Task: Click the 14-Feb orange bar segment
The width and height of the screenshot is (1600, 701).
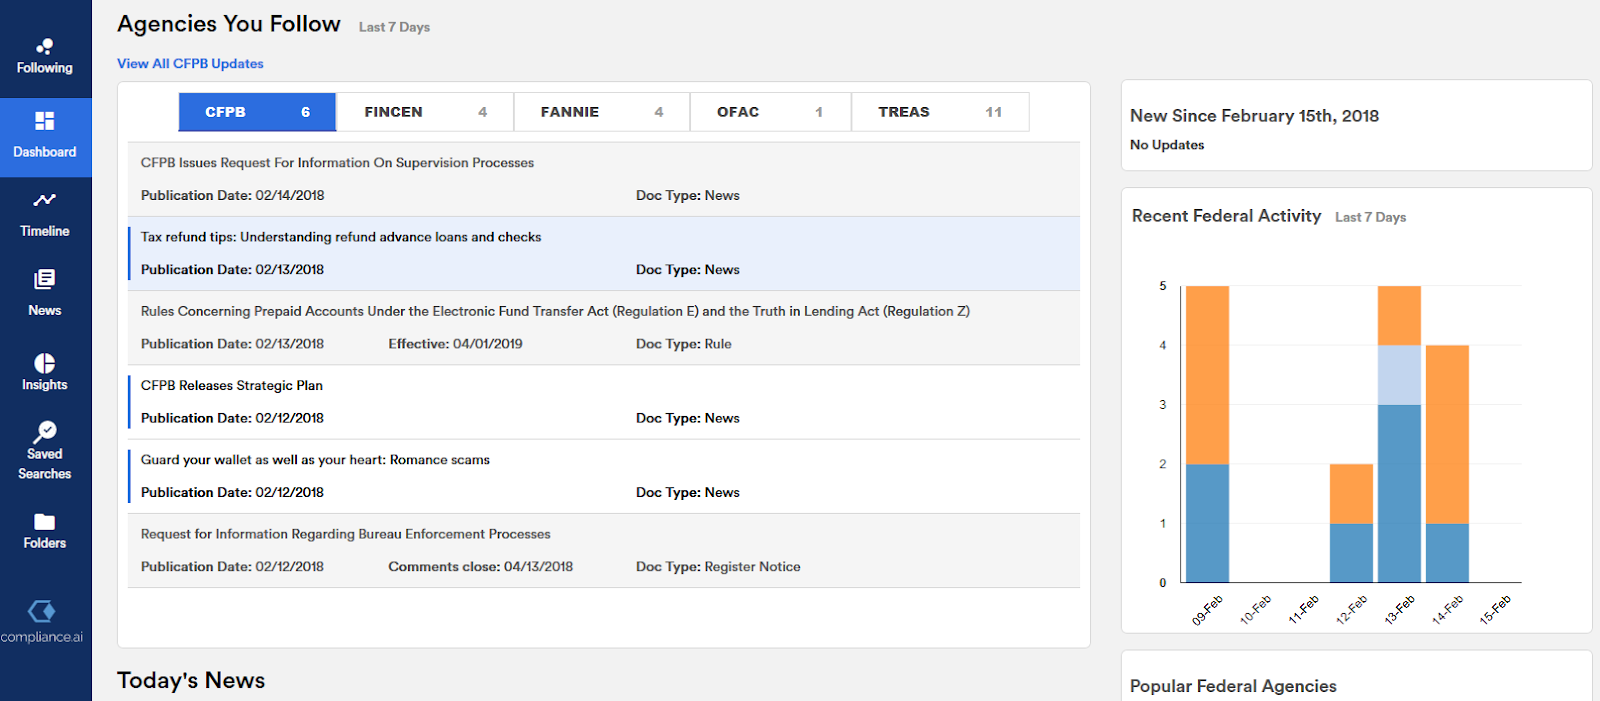Action: coord(1447,434)
